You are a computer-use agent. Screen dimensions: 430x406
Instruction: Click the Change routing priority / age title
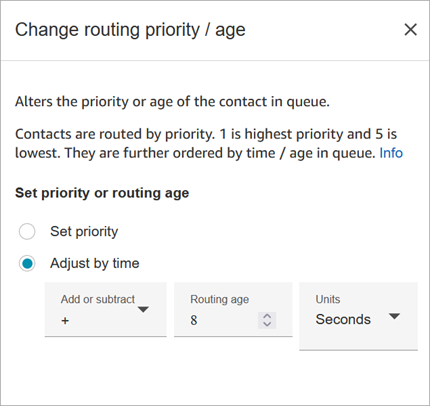[x=130, y=30]
